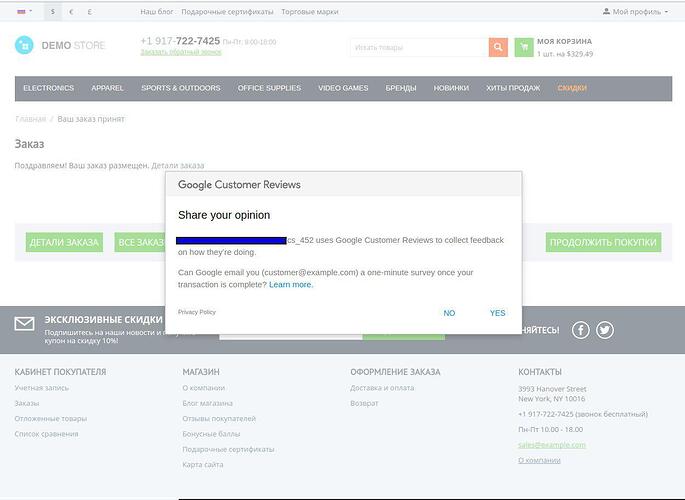This screenshot has height=500, width=685.
Task: Click YES in Google Customer Reviews dialog
Action: (x=497, y=313)
